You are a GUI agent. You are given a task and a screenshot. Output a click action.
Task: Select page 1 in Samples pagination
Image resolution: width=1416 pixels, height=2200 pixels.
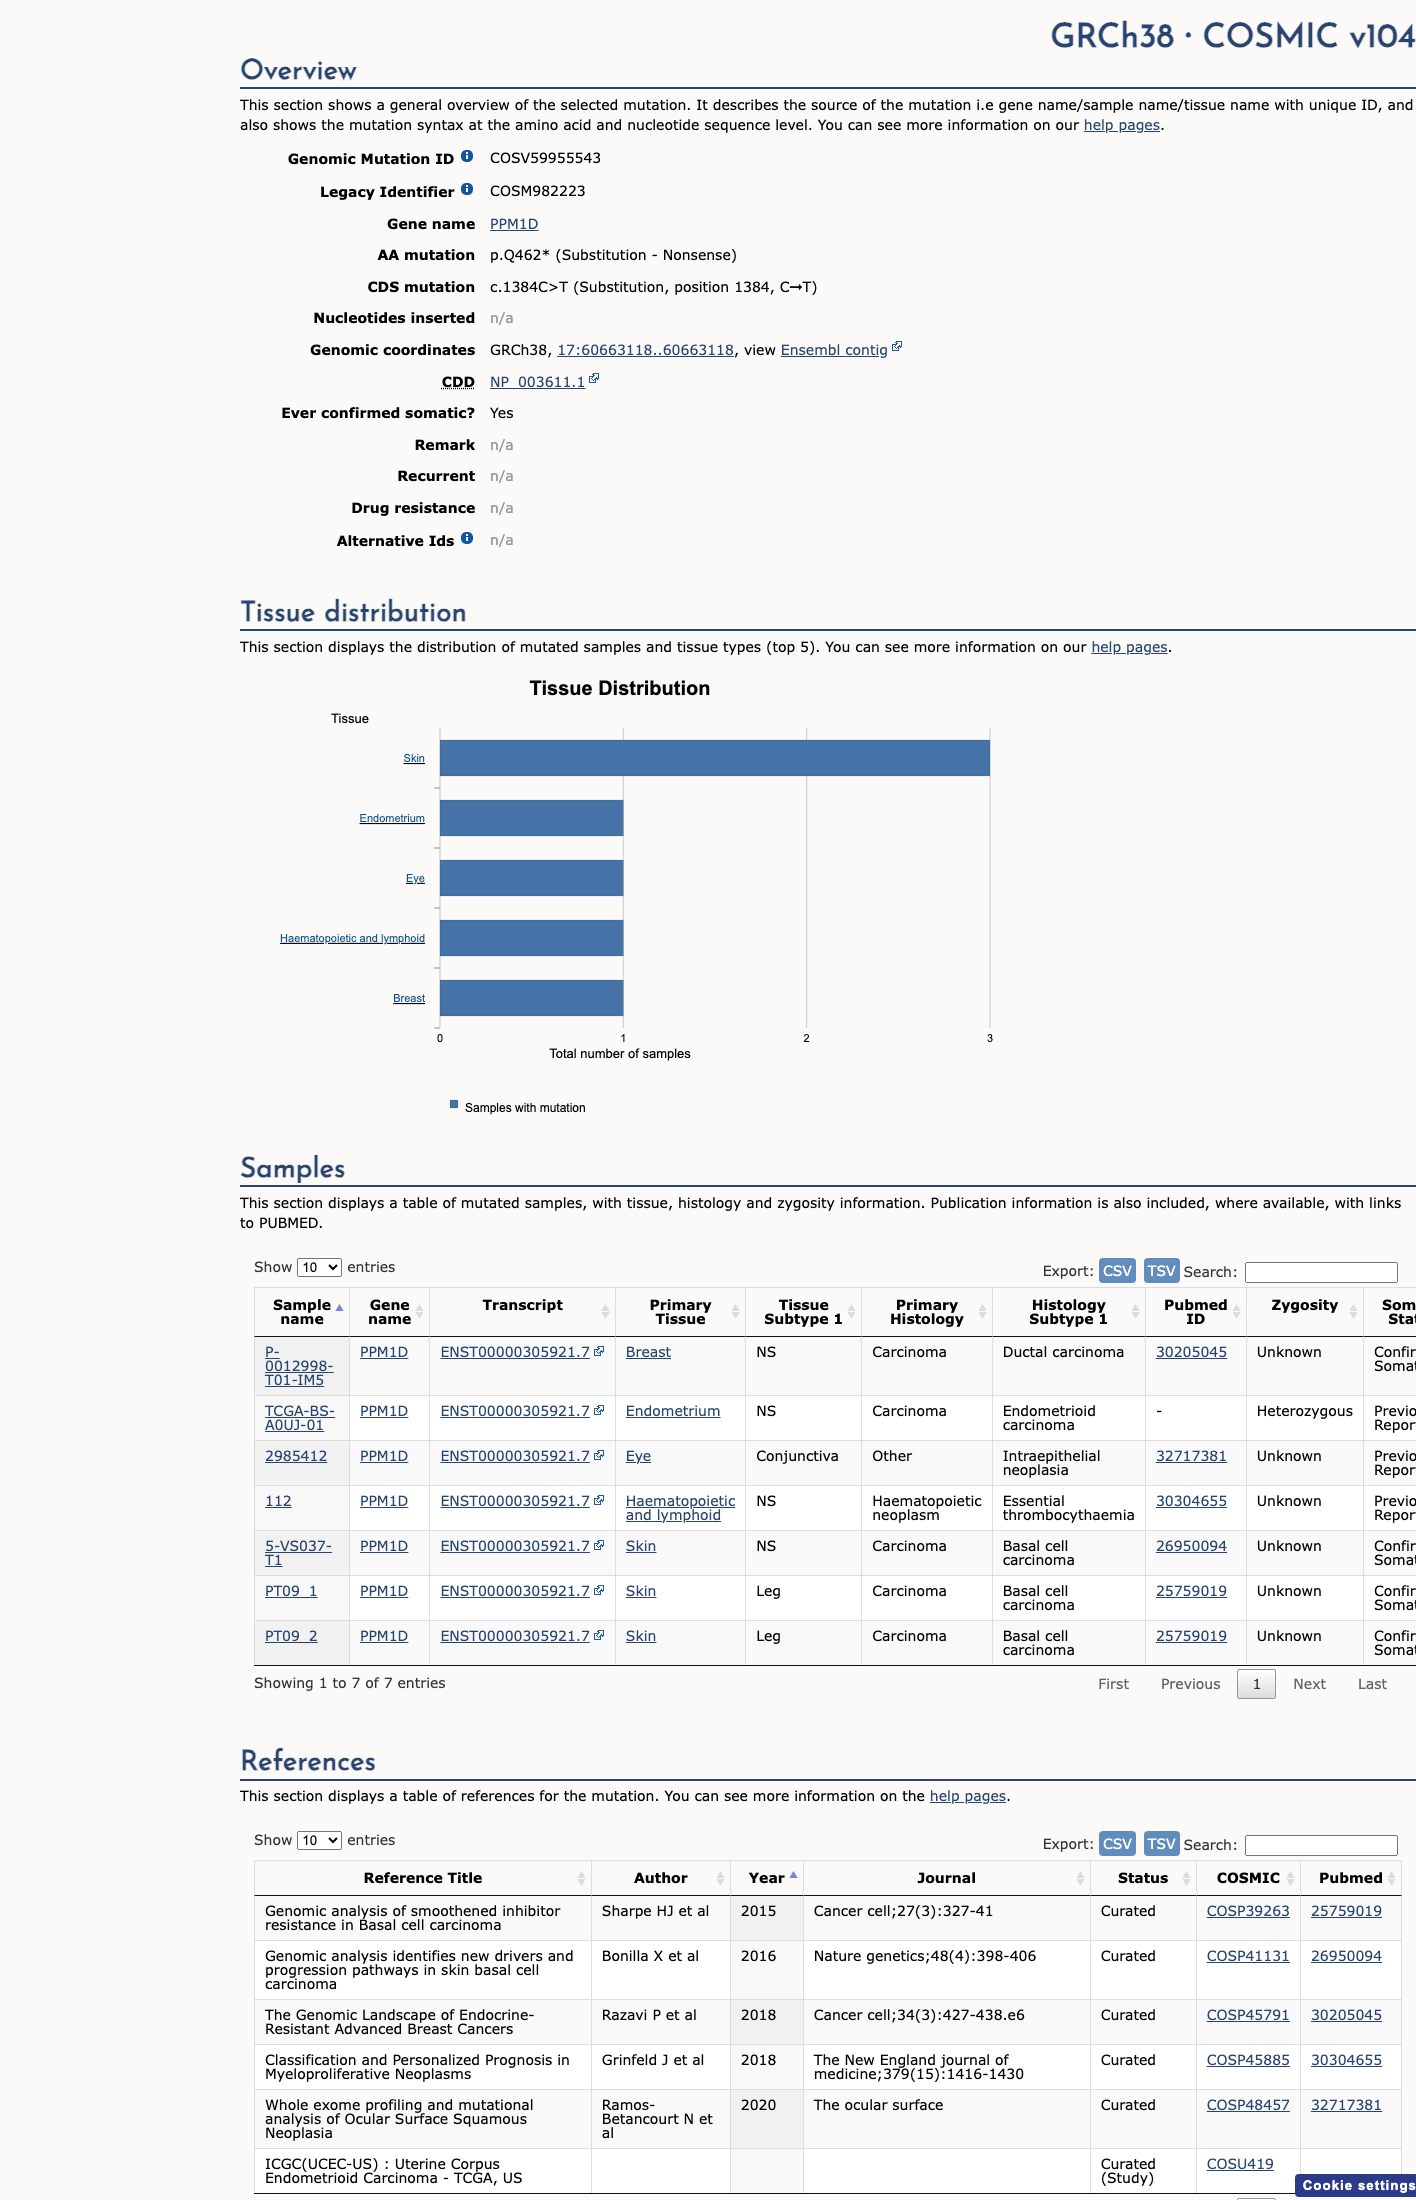[x=1256, y=1684]
